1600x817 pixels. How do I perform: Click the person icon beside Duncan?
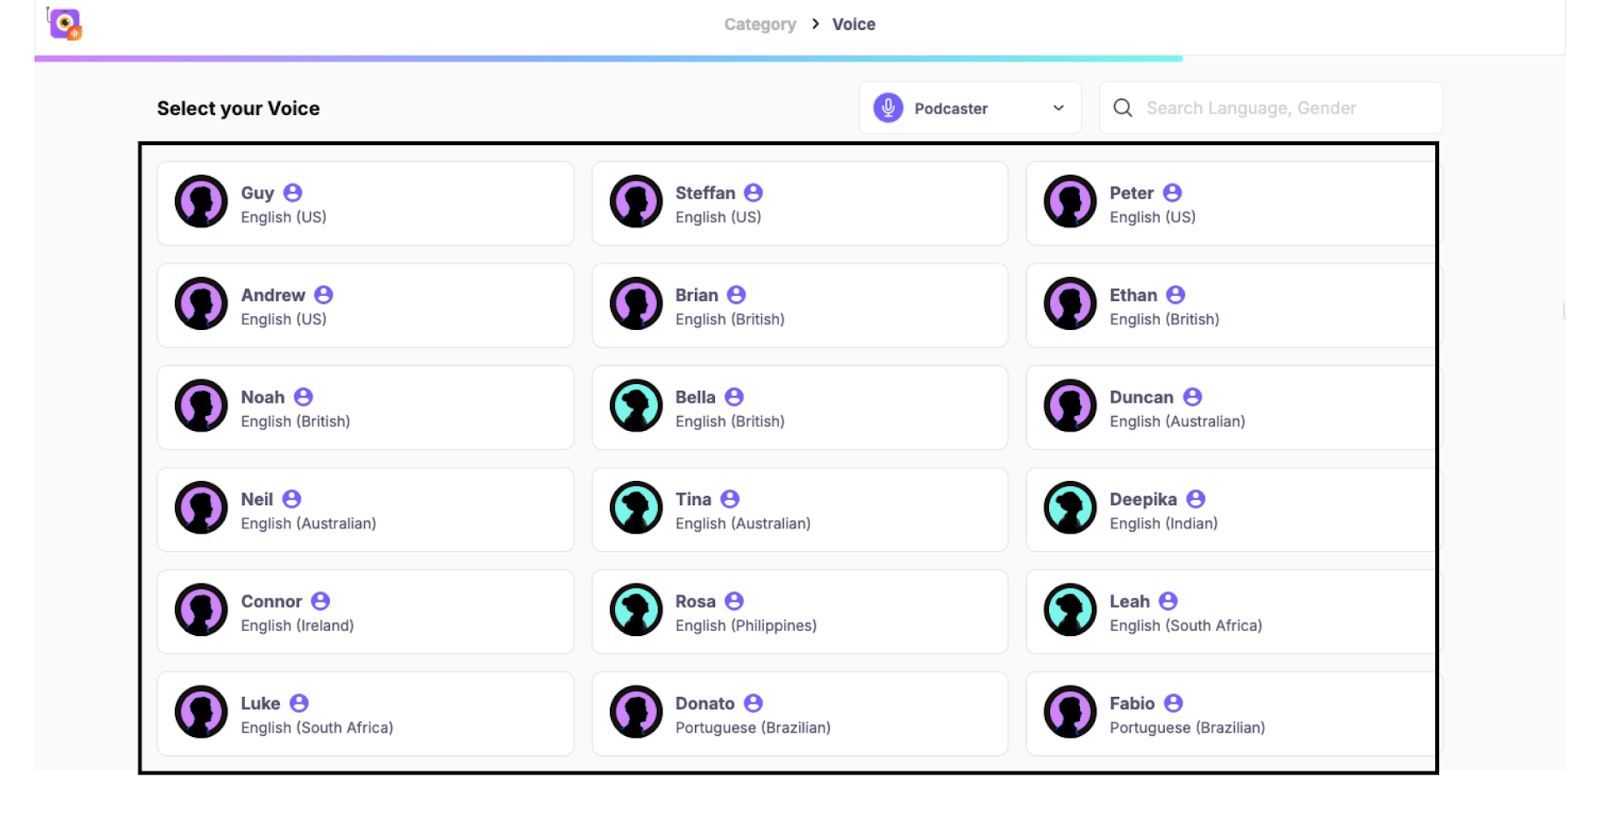(1193, 397)
